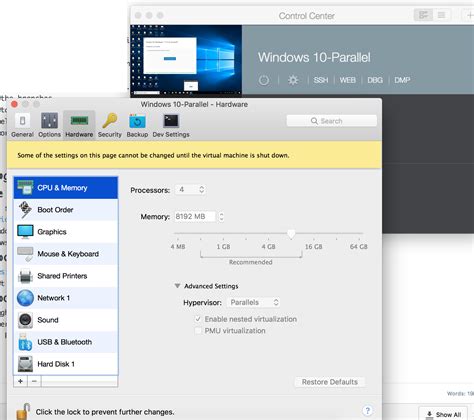
Task: Collapse the Advanced Settings disclosure triangle
Action: [x=177, y=286]
